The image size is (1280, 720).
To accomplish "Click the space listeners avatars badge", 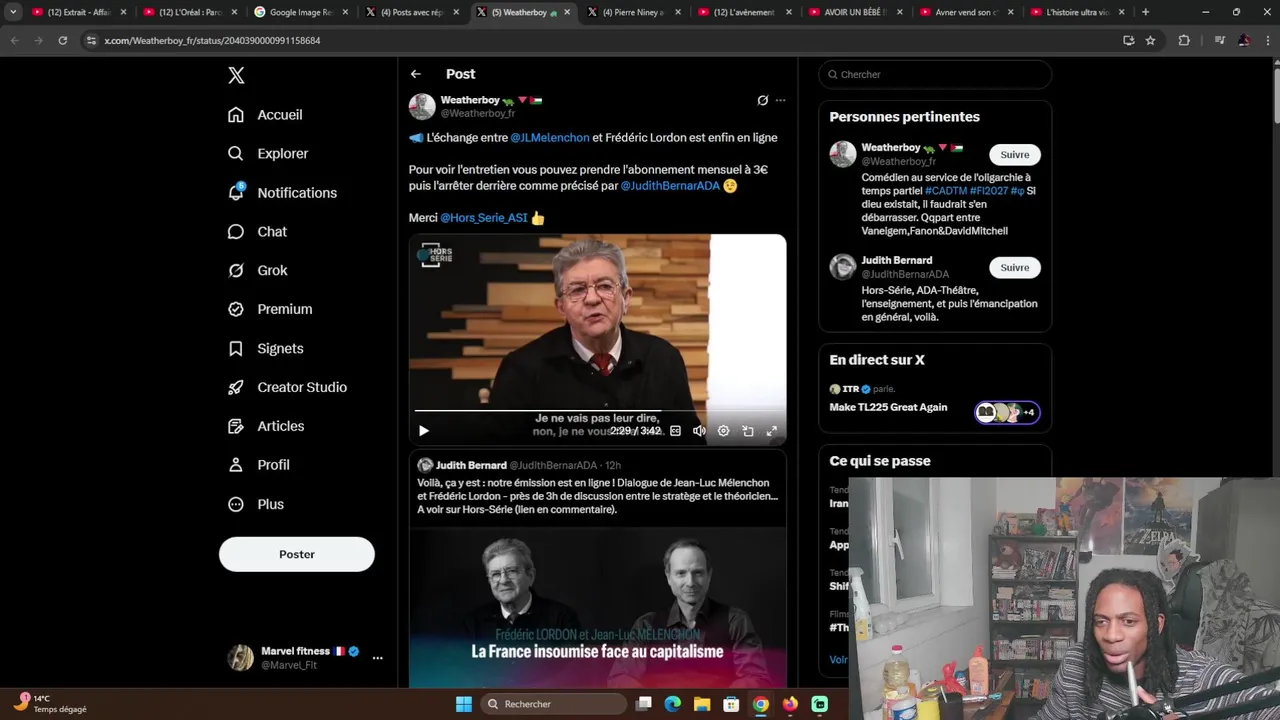I will coord(1007,412).
